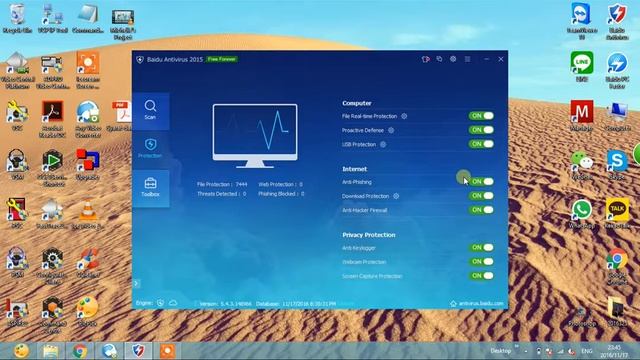Click the Threats Detected count text
640x360 pixels.
tap(222, 194)
